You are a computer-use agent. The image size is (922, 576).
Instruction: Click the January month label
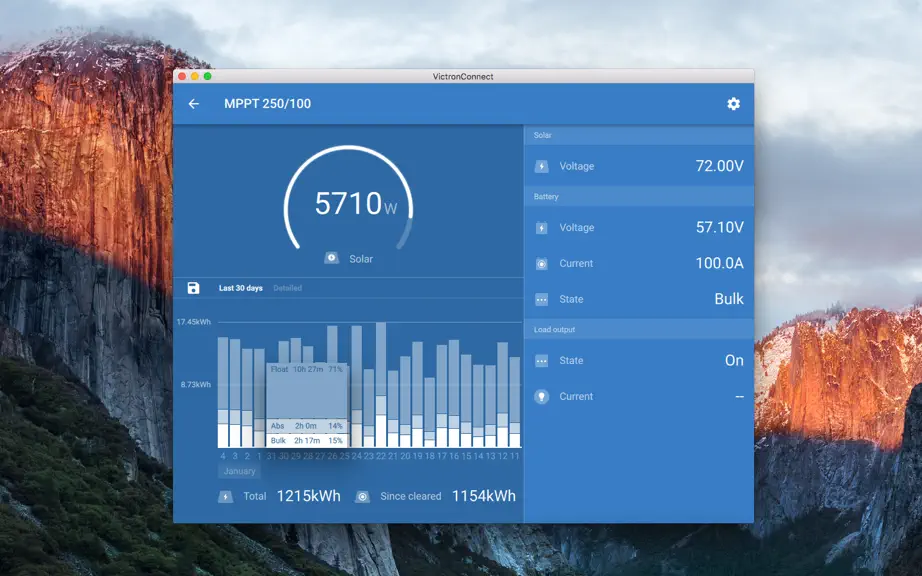[239, 471]
